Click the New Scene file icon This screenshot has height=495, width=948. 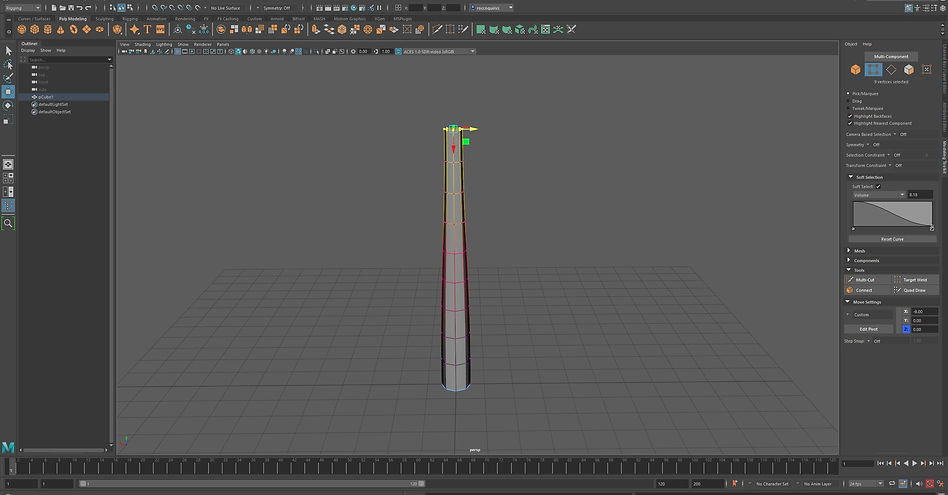(54, 8)
